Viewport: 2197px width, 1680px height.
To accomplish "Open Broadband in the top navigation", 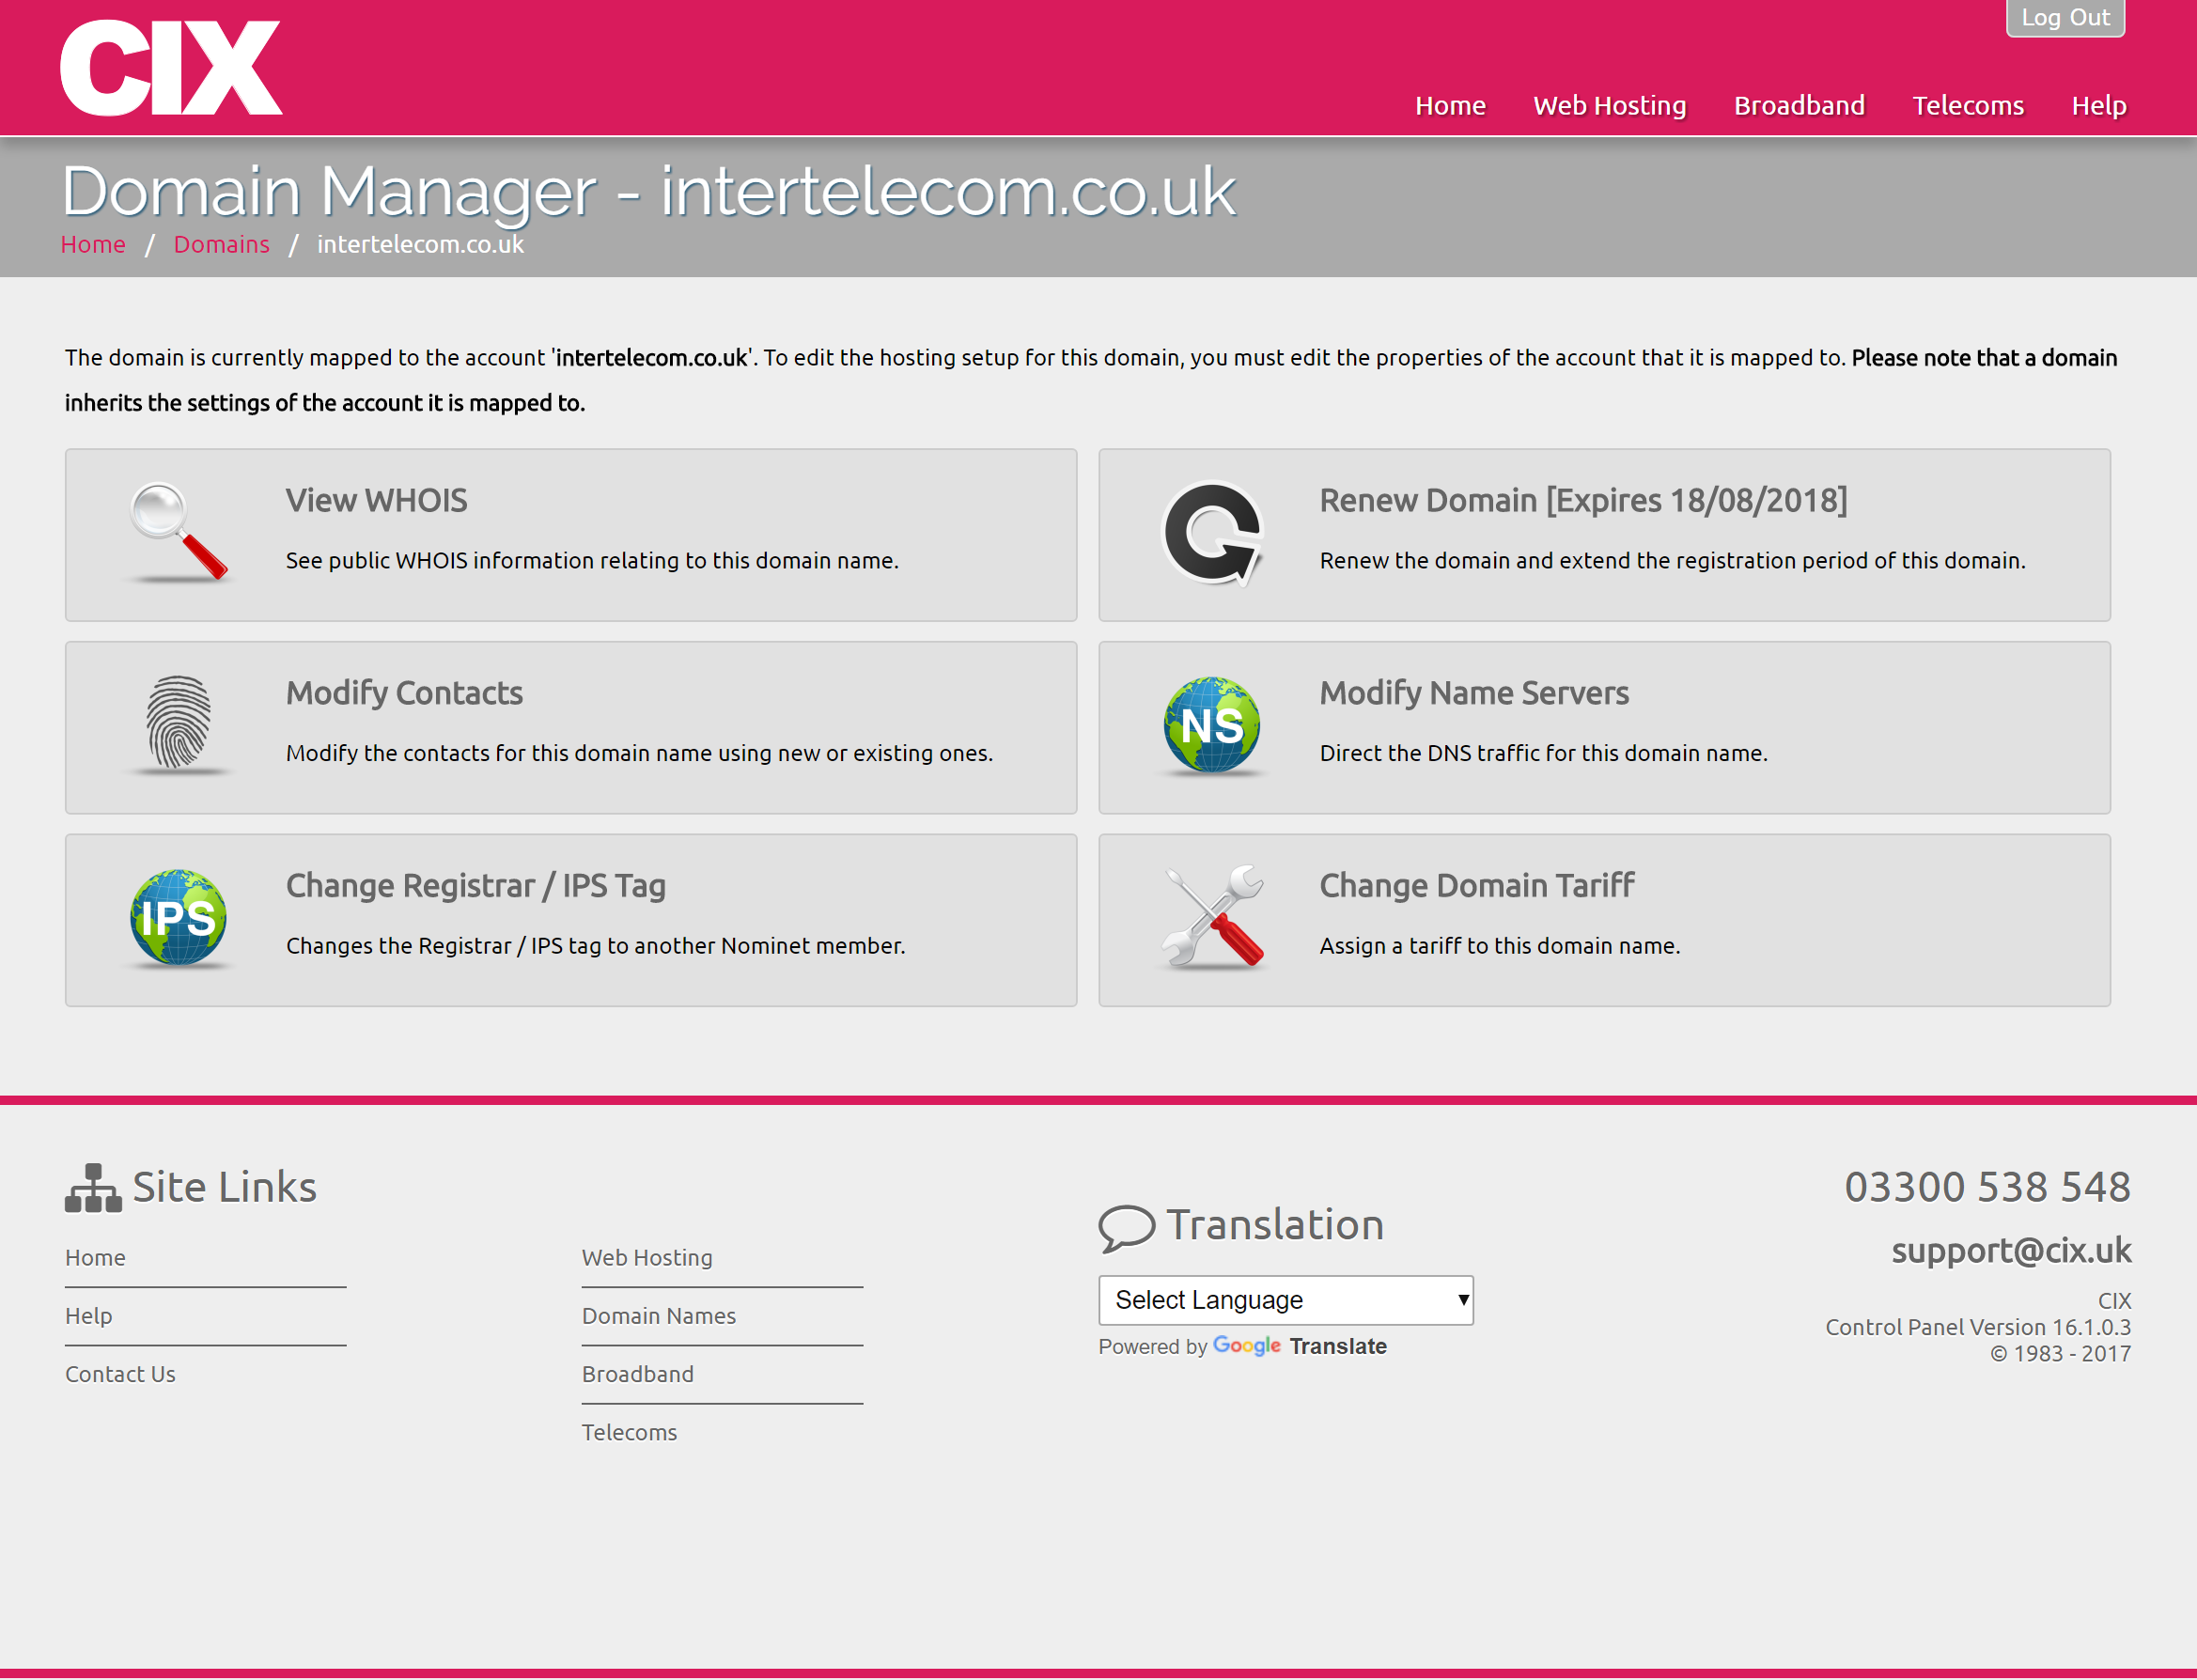I will click(1799, 105).
